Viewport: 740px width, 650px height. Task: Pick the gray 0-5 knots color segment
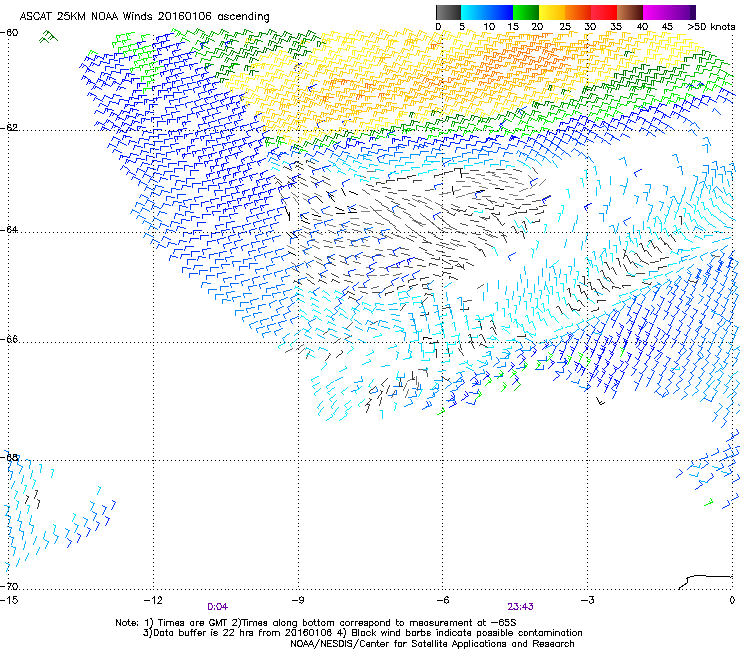click(448, 12)
